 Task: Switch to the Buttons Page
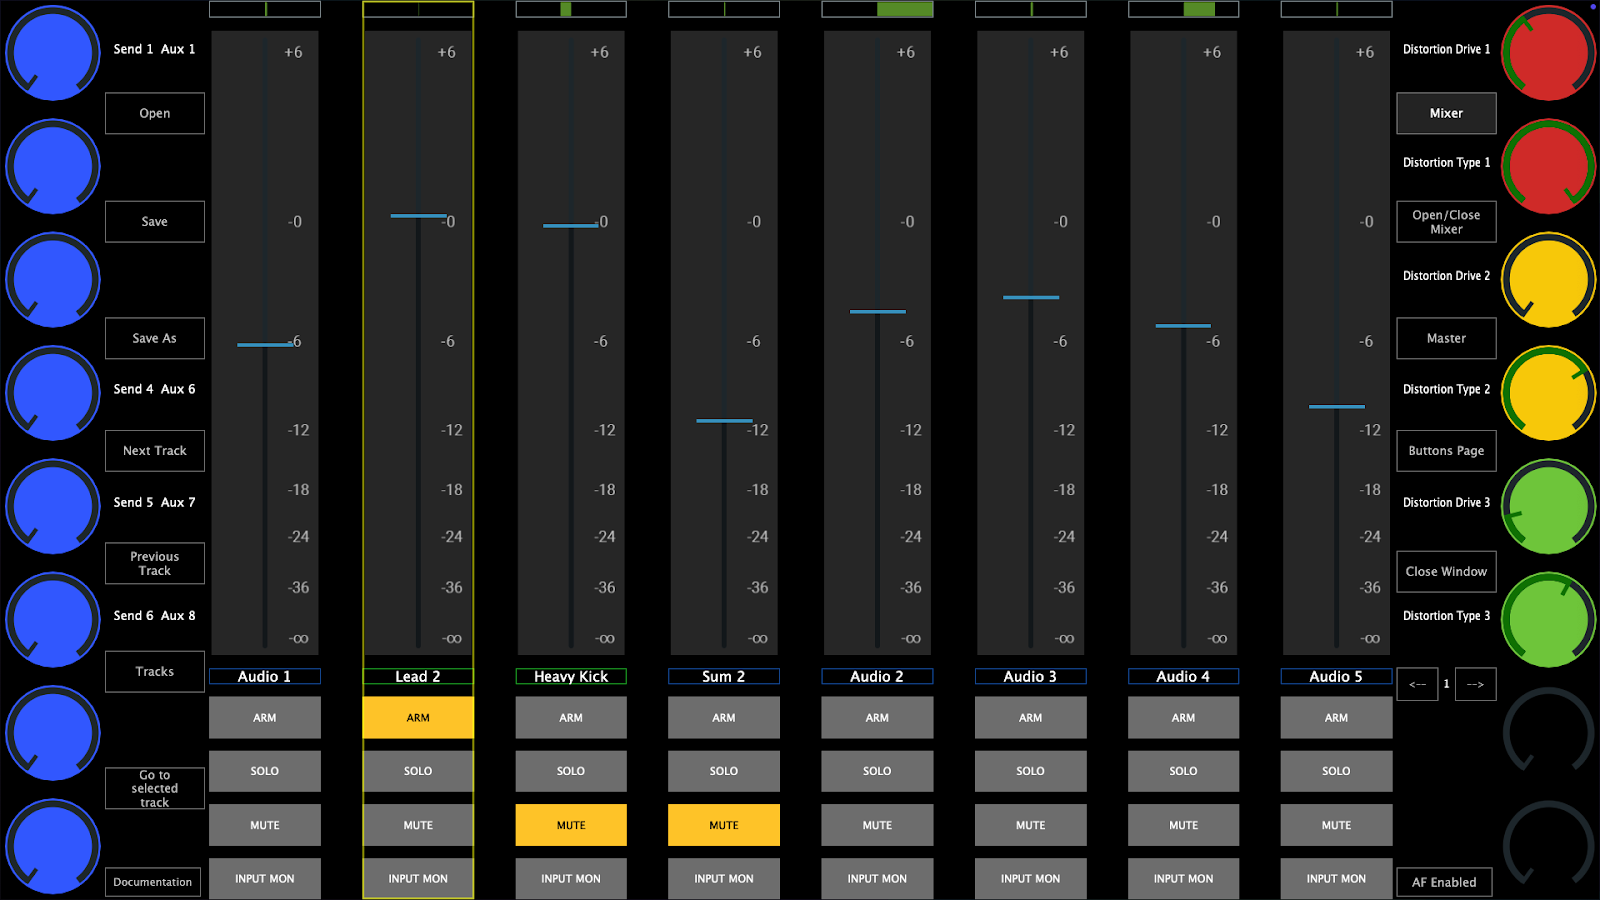1446,451
